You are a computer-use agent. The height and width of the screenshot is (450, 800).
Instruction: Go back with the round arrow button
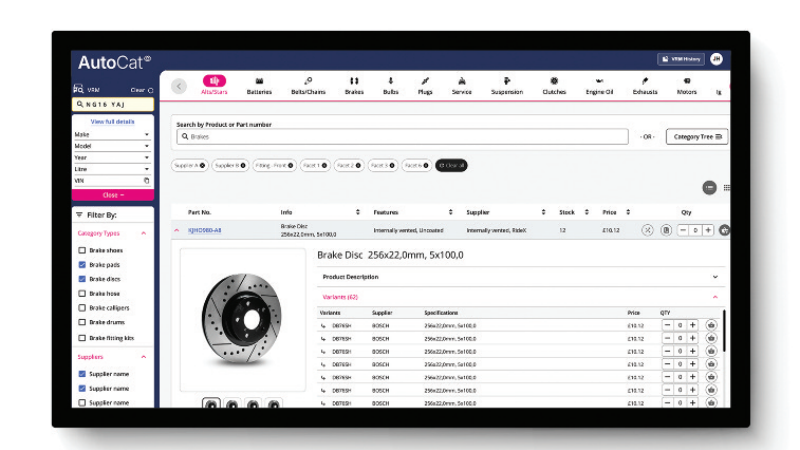pos(179,86)
